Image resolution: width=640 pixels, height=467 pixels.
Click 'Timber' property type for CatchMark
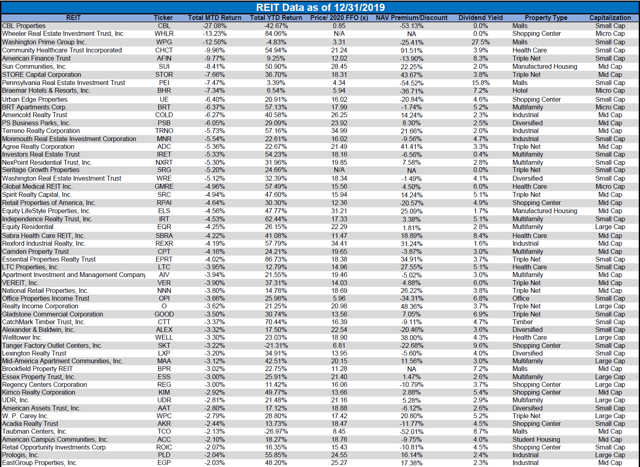click(522, 322)
